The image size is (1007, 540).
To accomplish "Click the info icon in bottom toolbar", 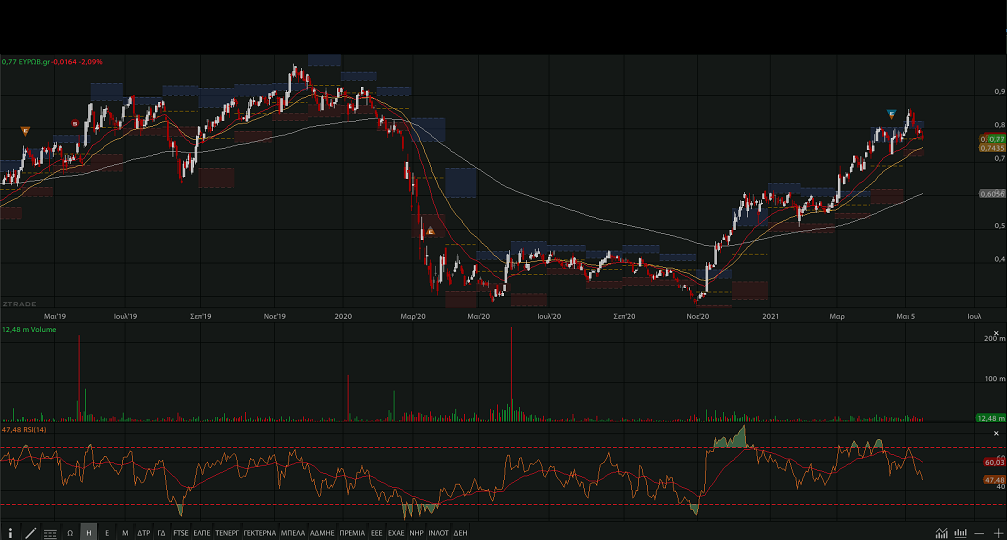I will [10, 533].
